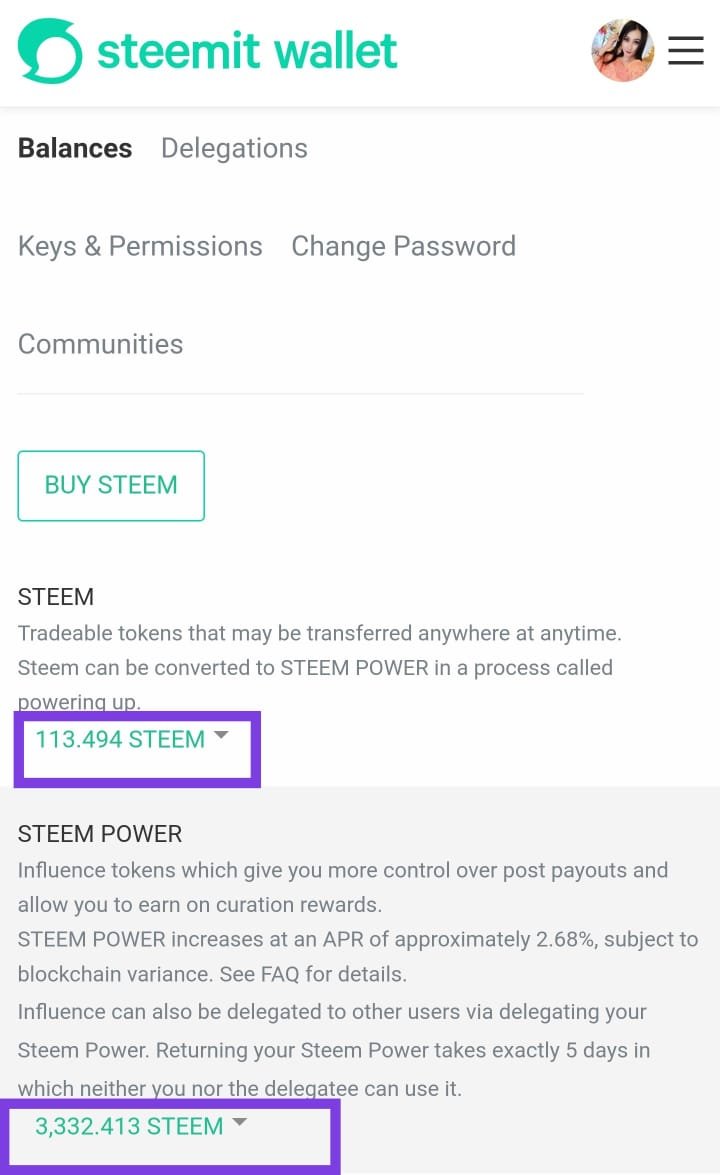The height and width of the screenshot is (1175, 720).
Task: Click the STEEM POWER section heading
Action: 100,834
